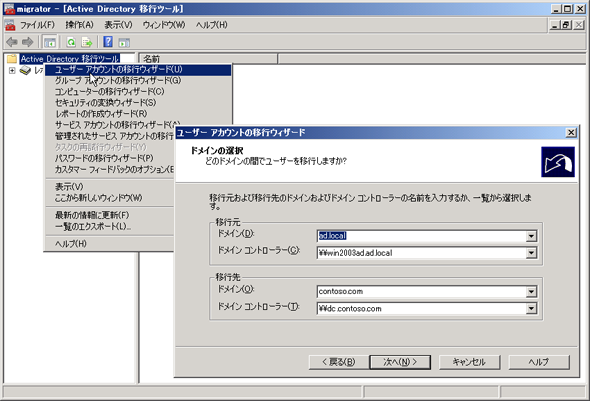This screenshot has height=401, width=590.
Task: Open the 移行先 ドメイン コントローラー dropdown arrow
Action: 531,308
